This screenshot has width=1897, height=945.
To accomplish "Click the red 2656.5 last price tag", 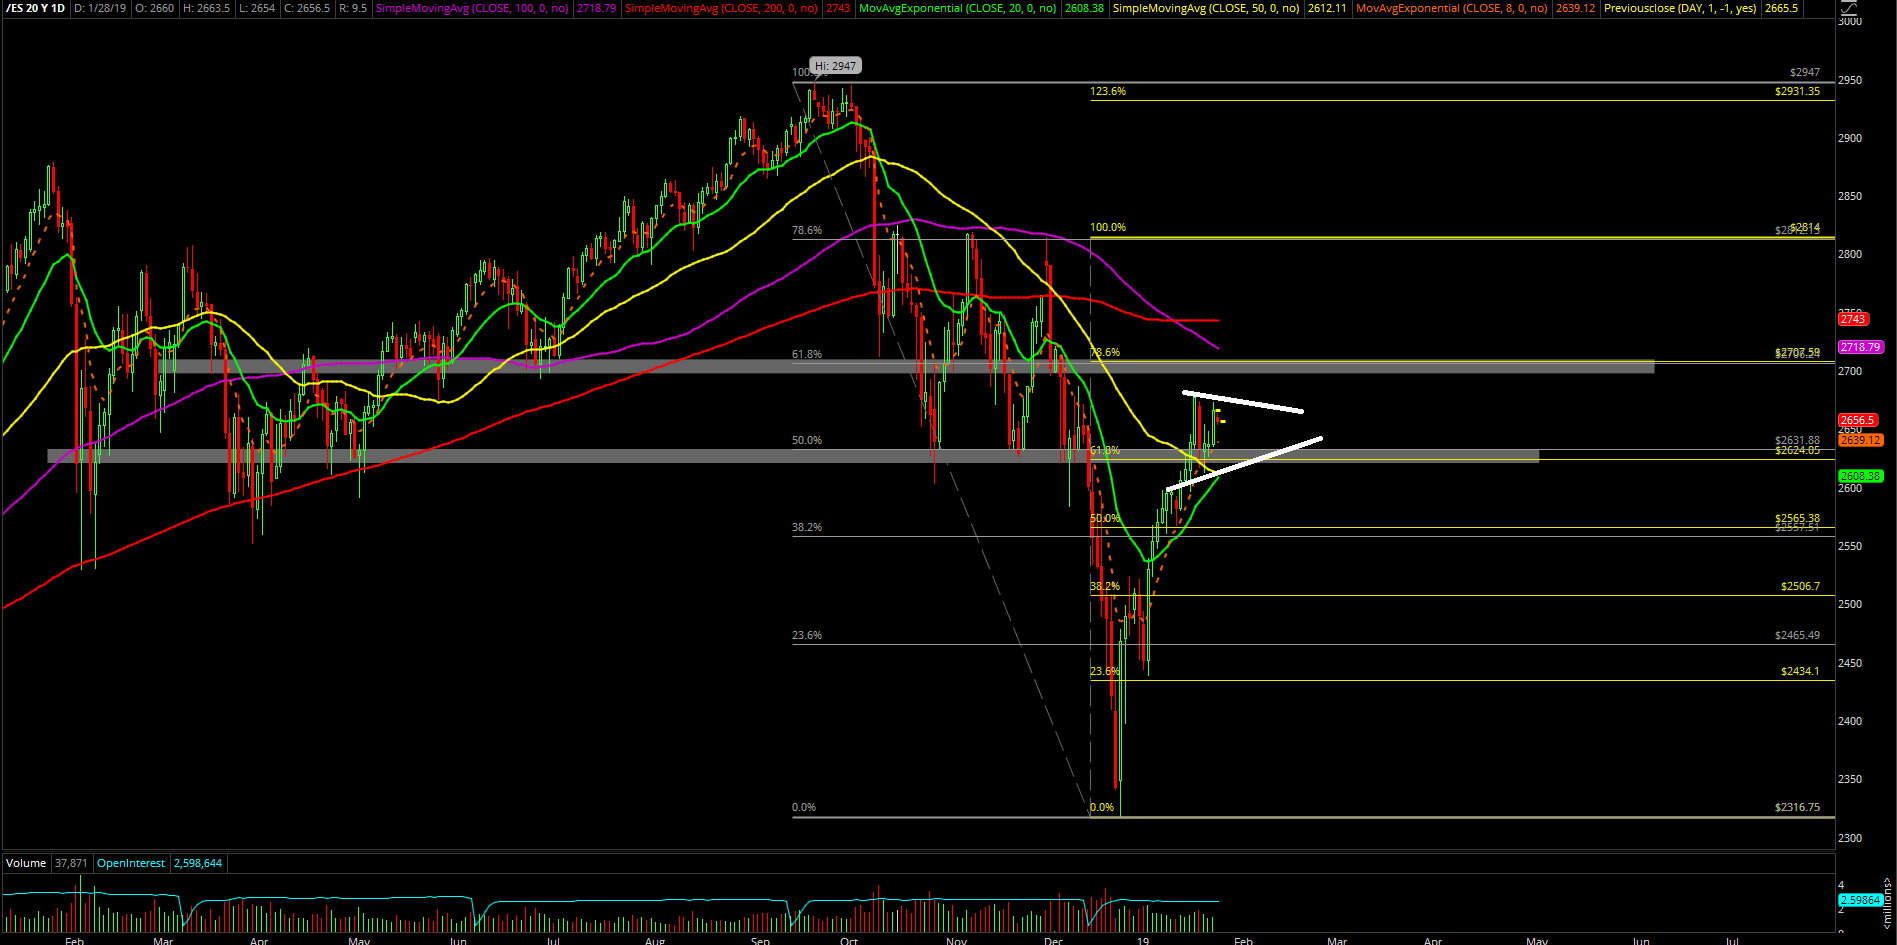I will (1857, 420).
